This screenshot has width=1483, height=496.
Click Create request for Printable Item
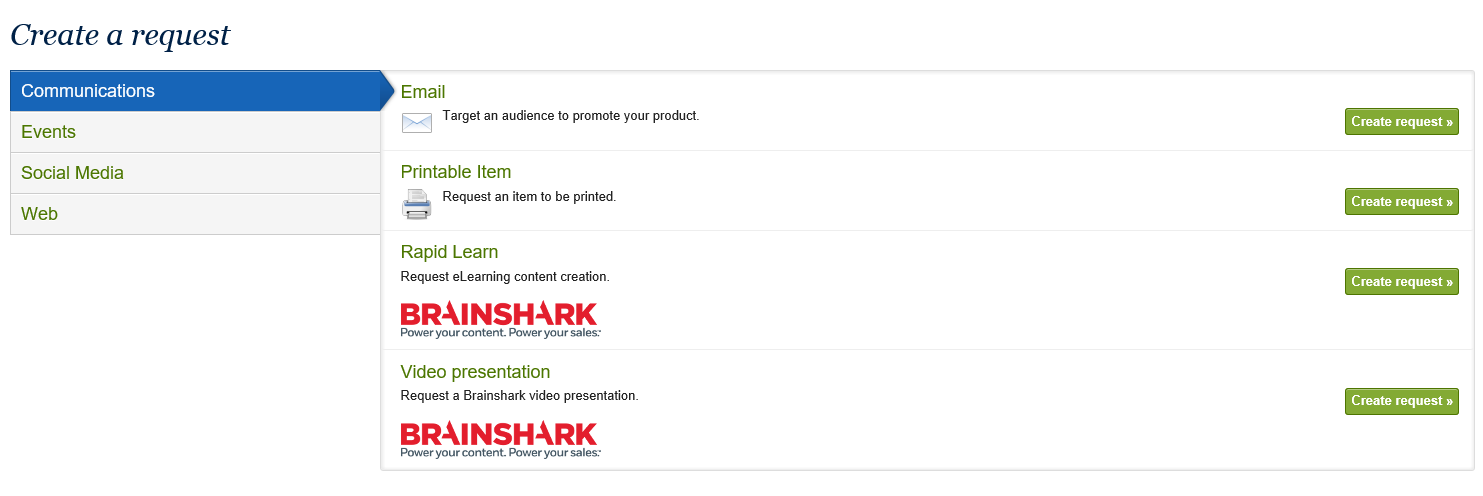(x=1401, y=202)
